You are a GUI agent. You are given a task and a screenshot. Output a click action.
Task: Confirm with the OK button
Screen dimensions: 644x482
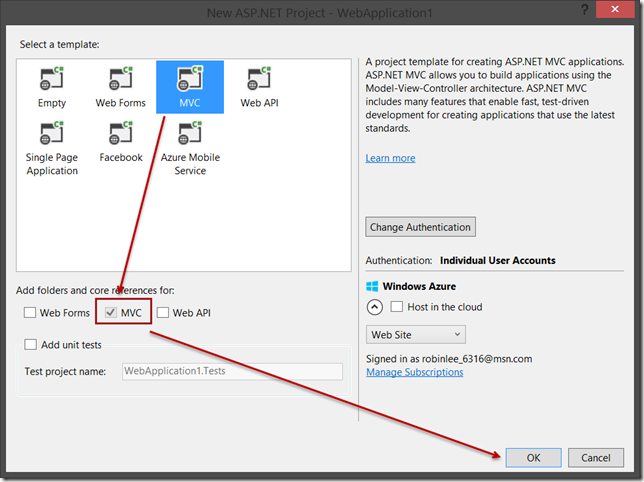(534, 458)
